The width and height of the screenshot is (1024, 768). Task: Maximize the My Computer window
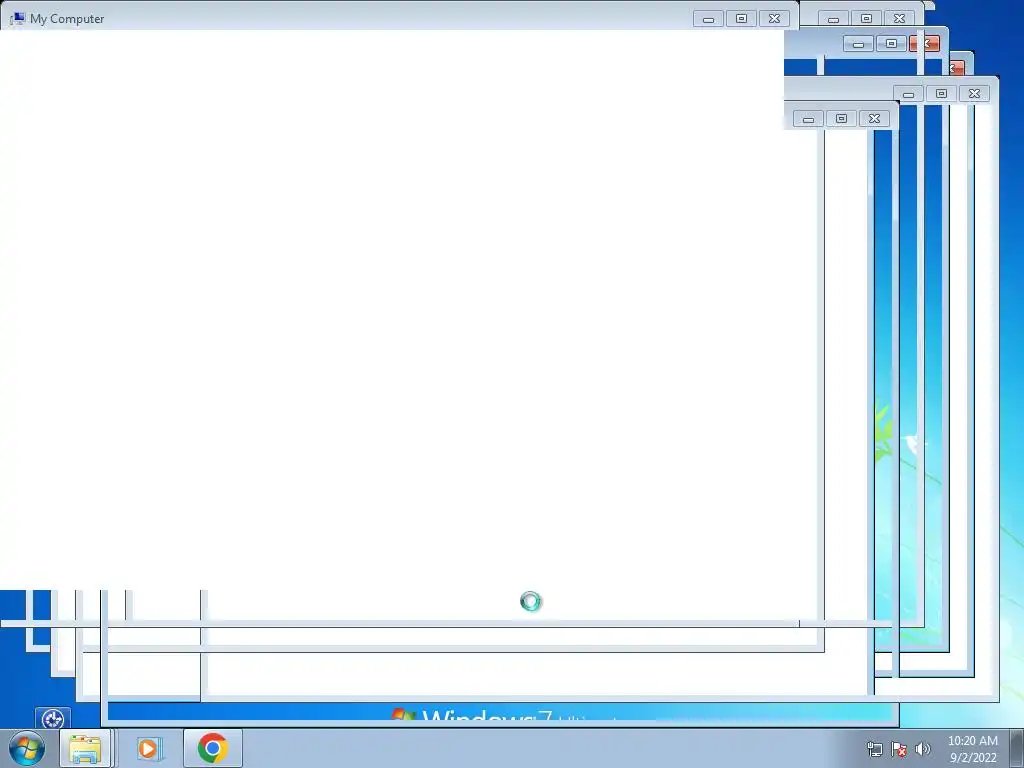[x=741, y=19]
